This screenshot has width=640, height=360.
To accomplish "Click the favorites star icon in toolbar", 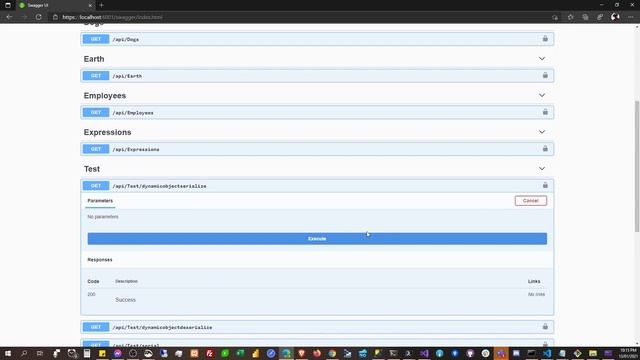I will pyautogui.click(x=571, y=17).
